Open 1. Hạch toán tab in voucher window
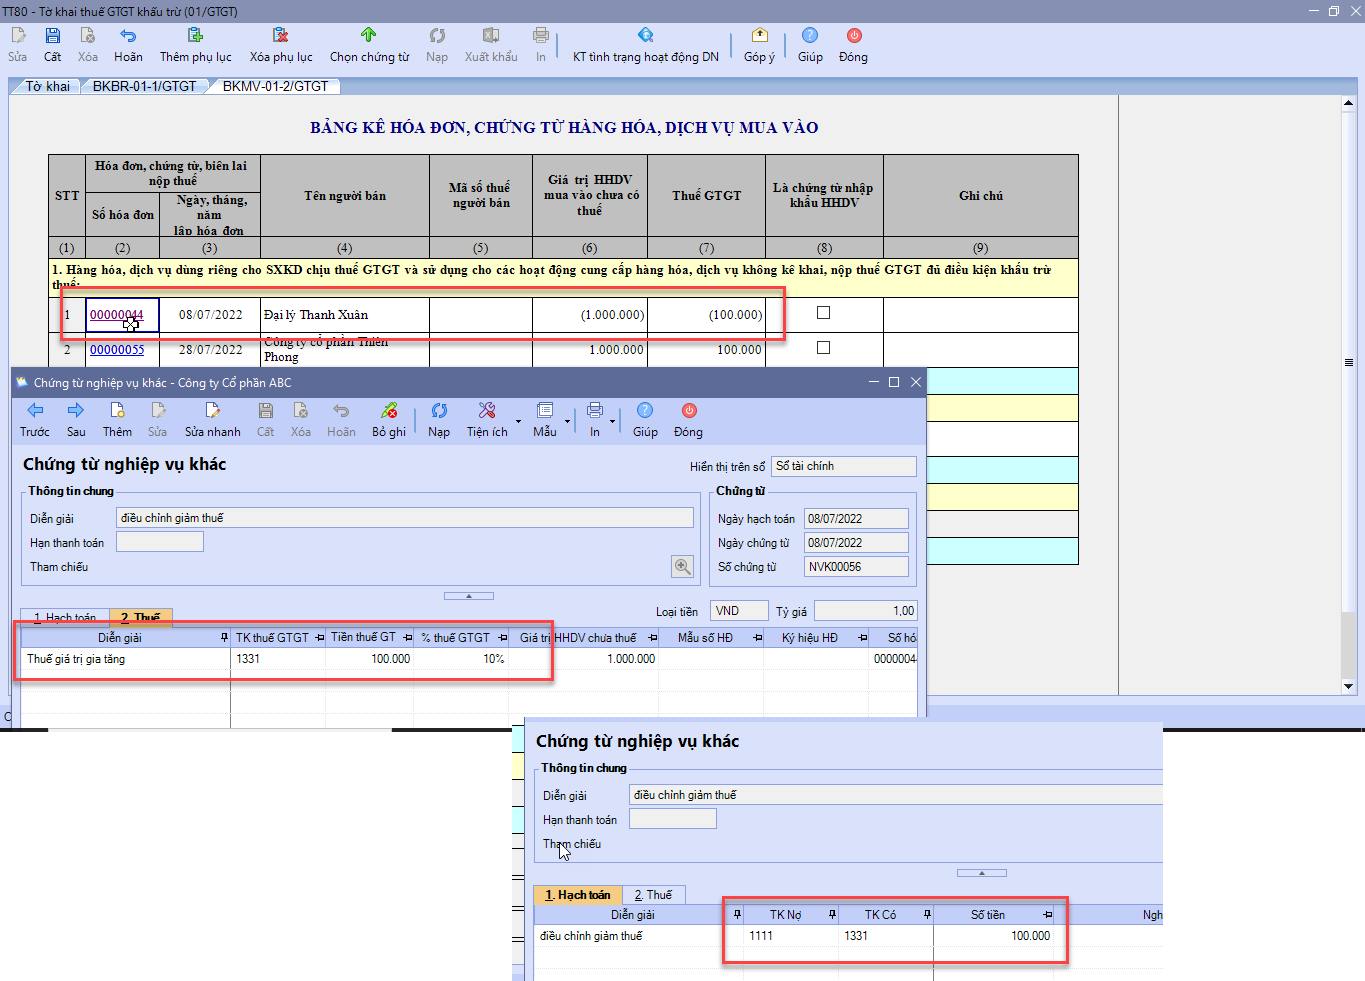 tap(65, 618)
